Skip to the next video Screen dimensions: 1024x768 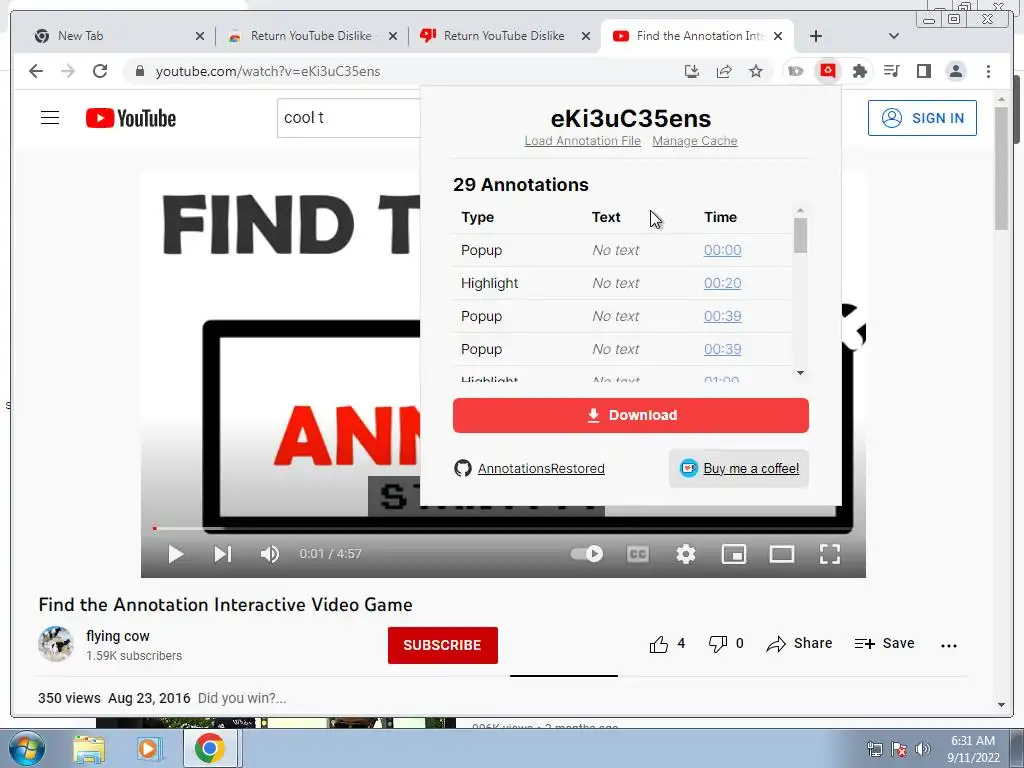click(x=223, y=554)
